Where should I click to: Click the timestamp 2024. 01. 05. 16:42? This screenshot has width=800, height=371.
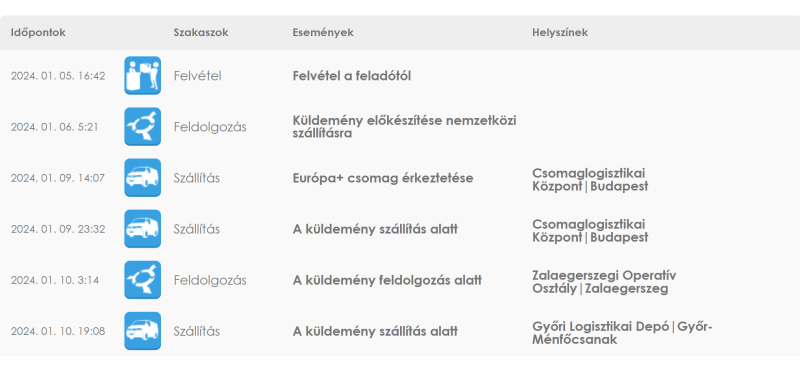(58, 76)
